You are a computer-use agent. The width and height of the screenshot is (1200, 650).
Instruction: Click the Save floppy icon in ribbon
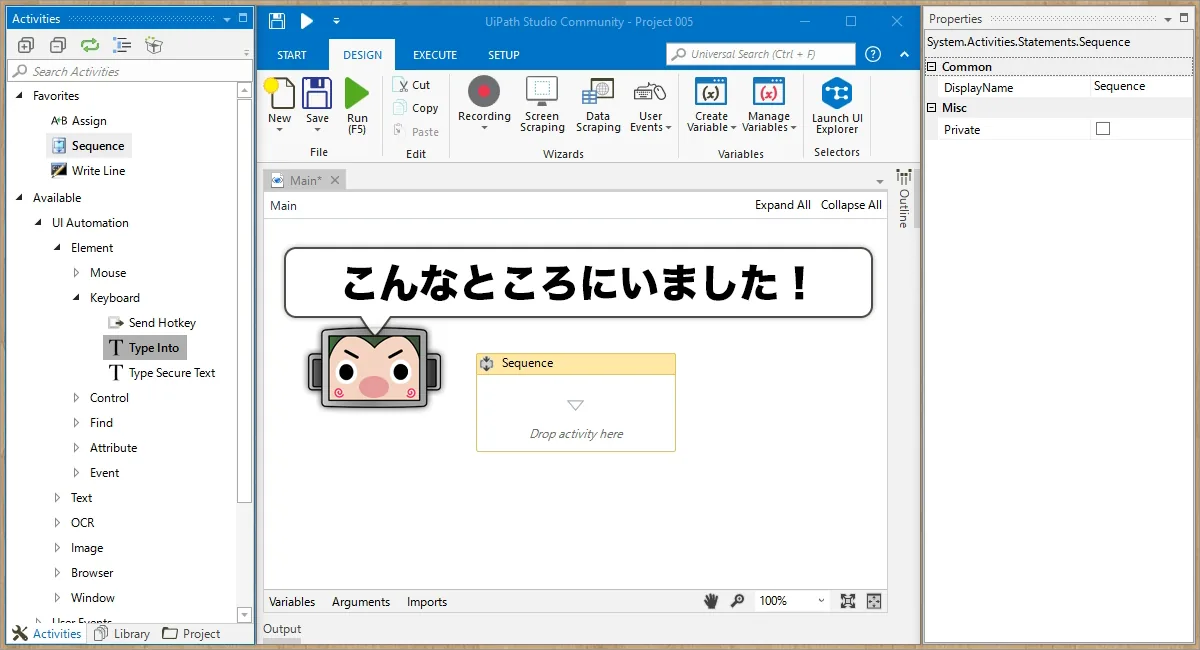pyautogui.click(x=317, y=93)
